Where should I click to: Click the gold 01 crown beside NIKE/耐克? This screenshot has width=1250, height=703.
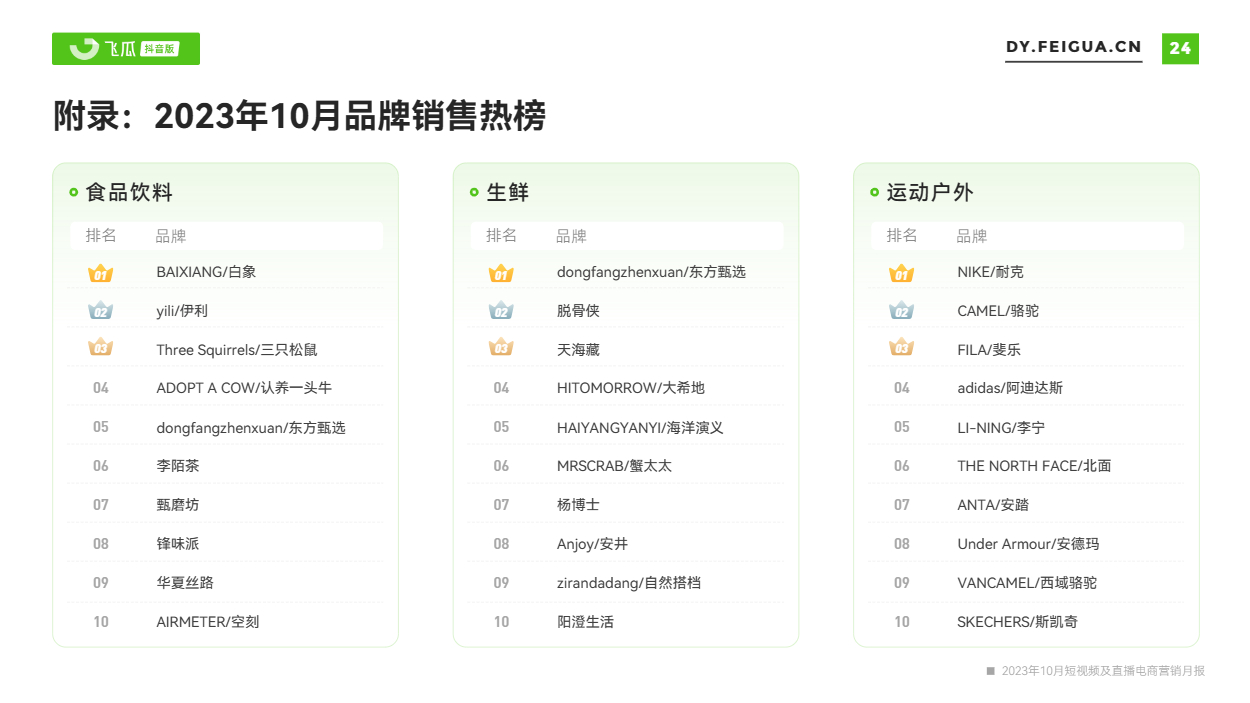point(901,273)
